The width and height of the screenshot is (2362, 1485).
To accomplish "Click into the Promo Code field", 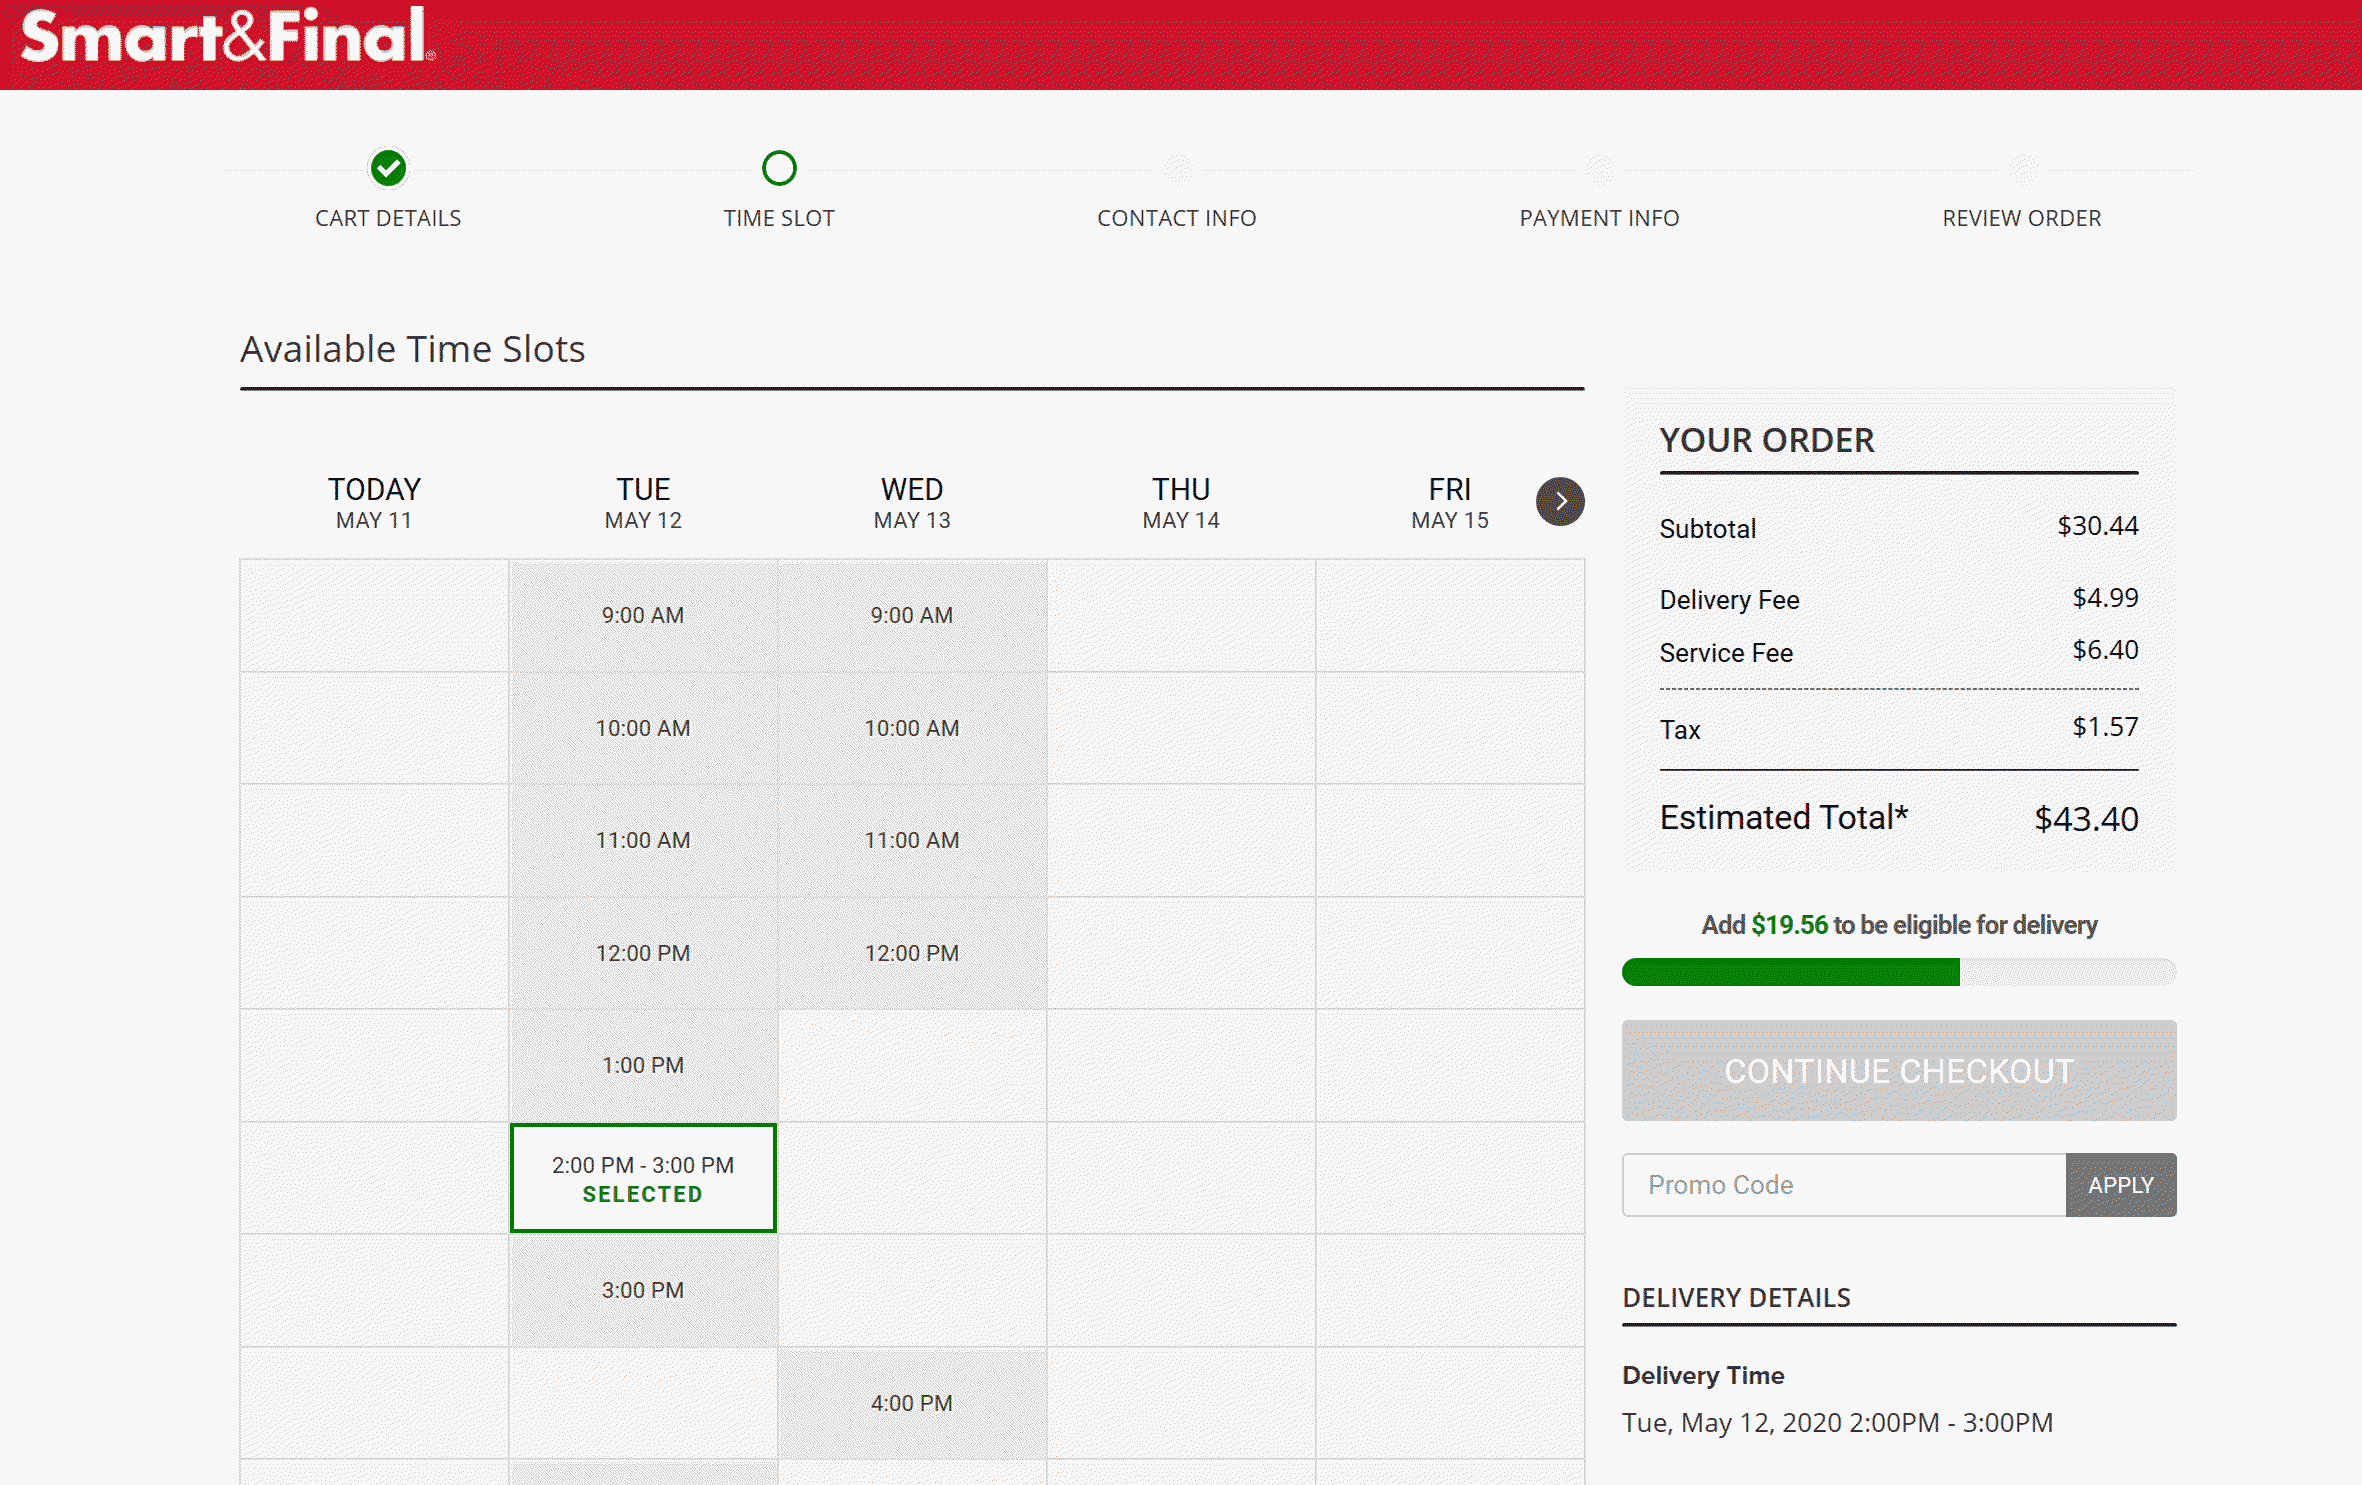I will tap(1843, 1185).
